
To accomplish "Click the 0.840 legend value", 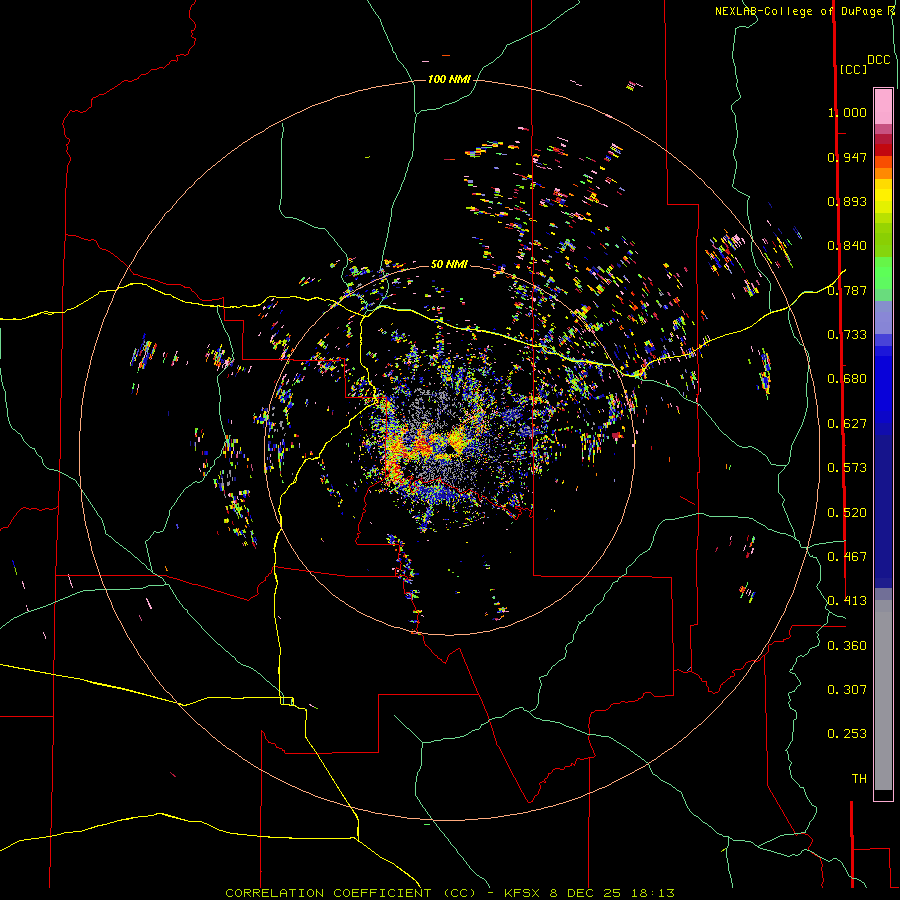I will point(847,246).
